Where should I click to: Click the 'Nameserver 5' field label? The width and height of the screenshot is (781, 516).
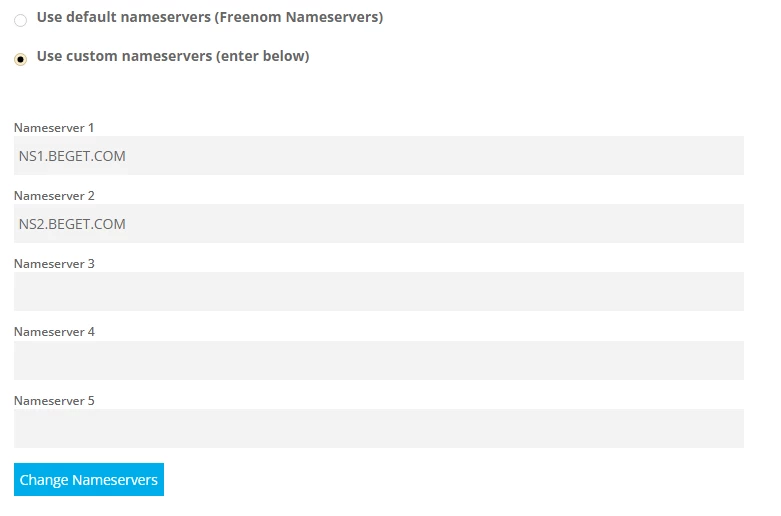pos(54,401)
